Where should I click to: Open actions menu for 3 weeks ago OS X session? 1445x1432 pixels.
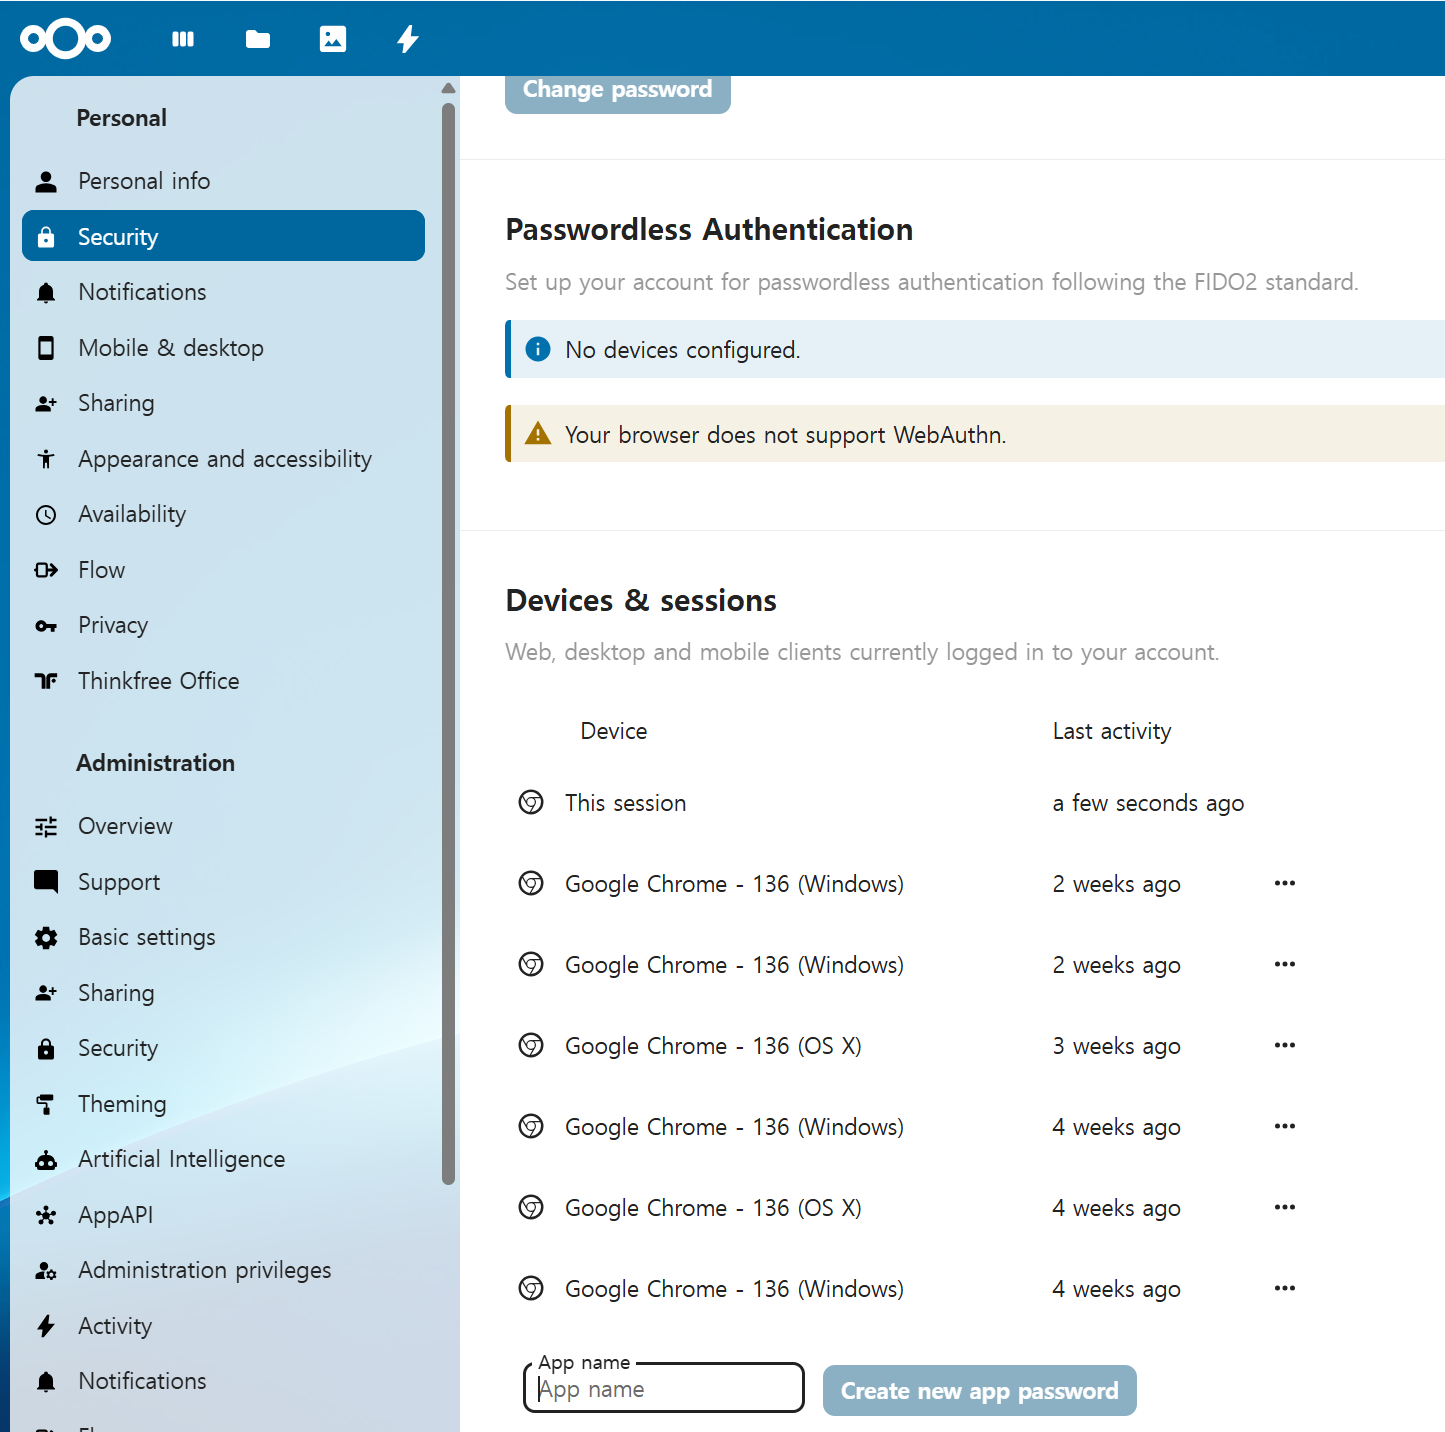pyautogui.click(x=1285, y=1045)
